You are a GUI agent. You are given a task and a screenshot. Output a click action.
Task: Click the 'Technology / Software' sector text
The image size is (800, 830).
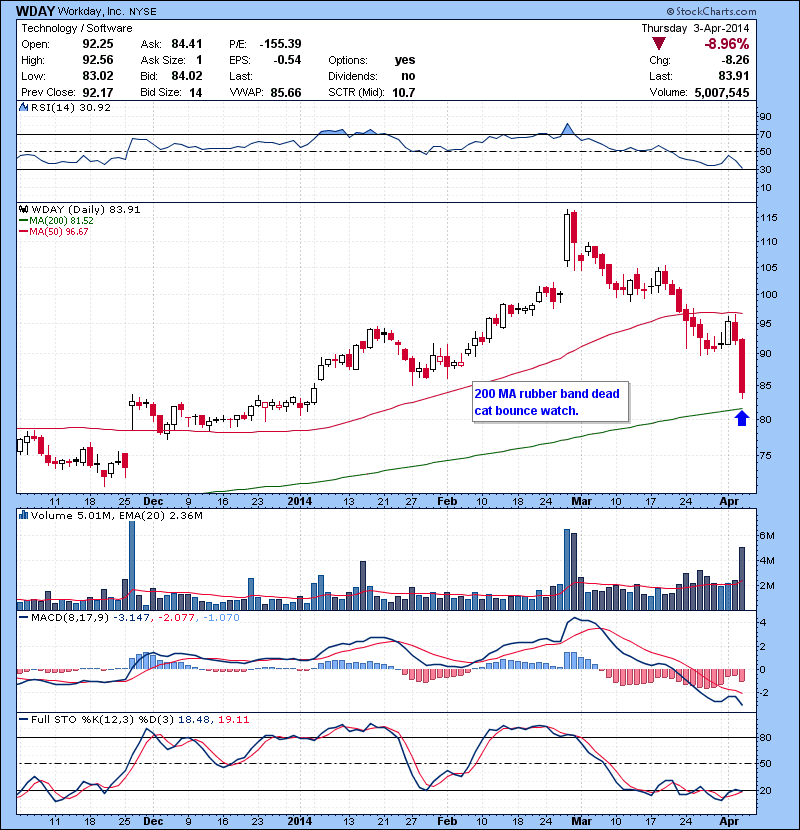coord(77,28)
